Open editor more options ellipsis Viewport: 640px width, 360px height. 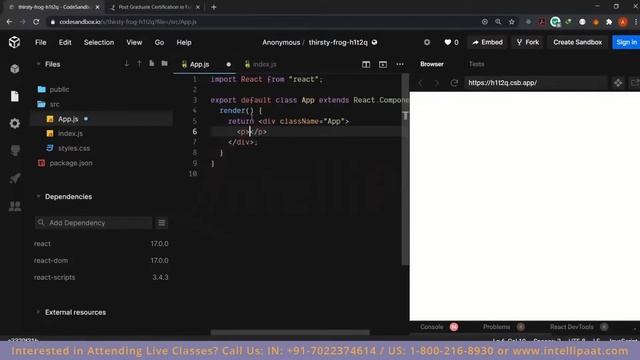pos(400,64)
